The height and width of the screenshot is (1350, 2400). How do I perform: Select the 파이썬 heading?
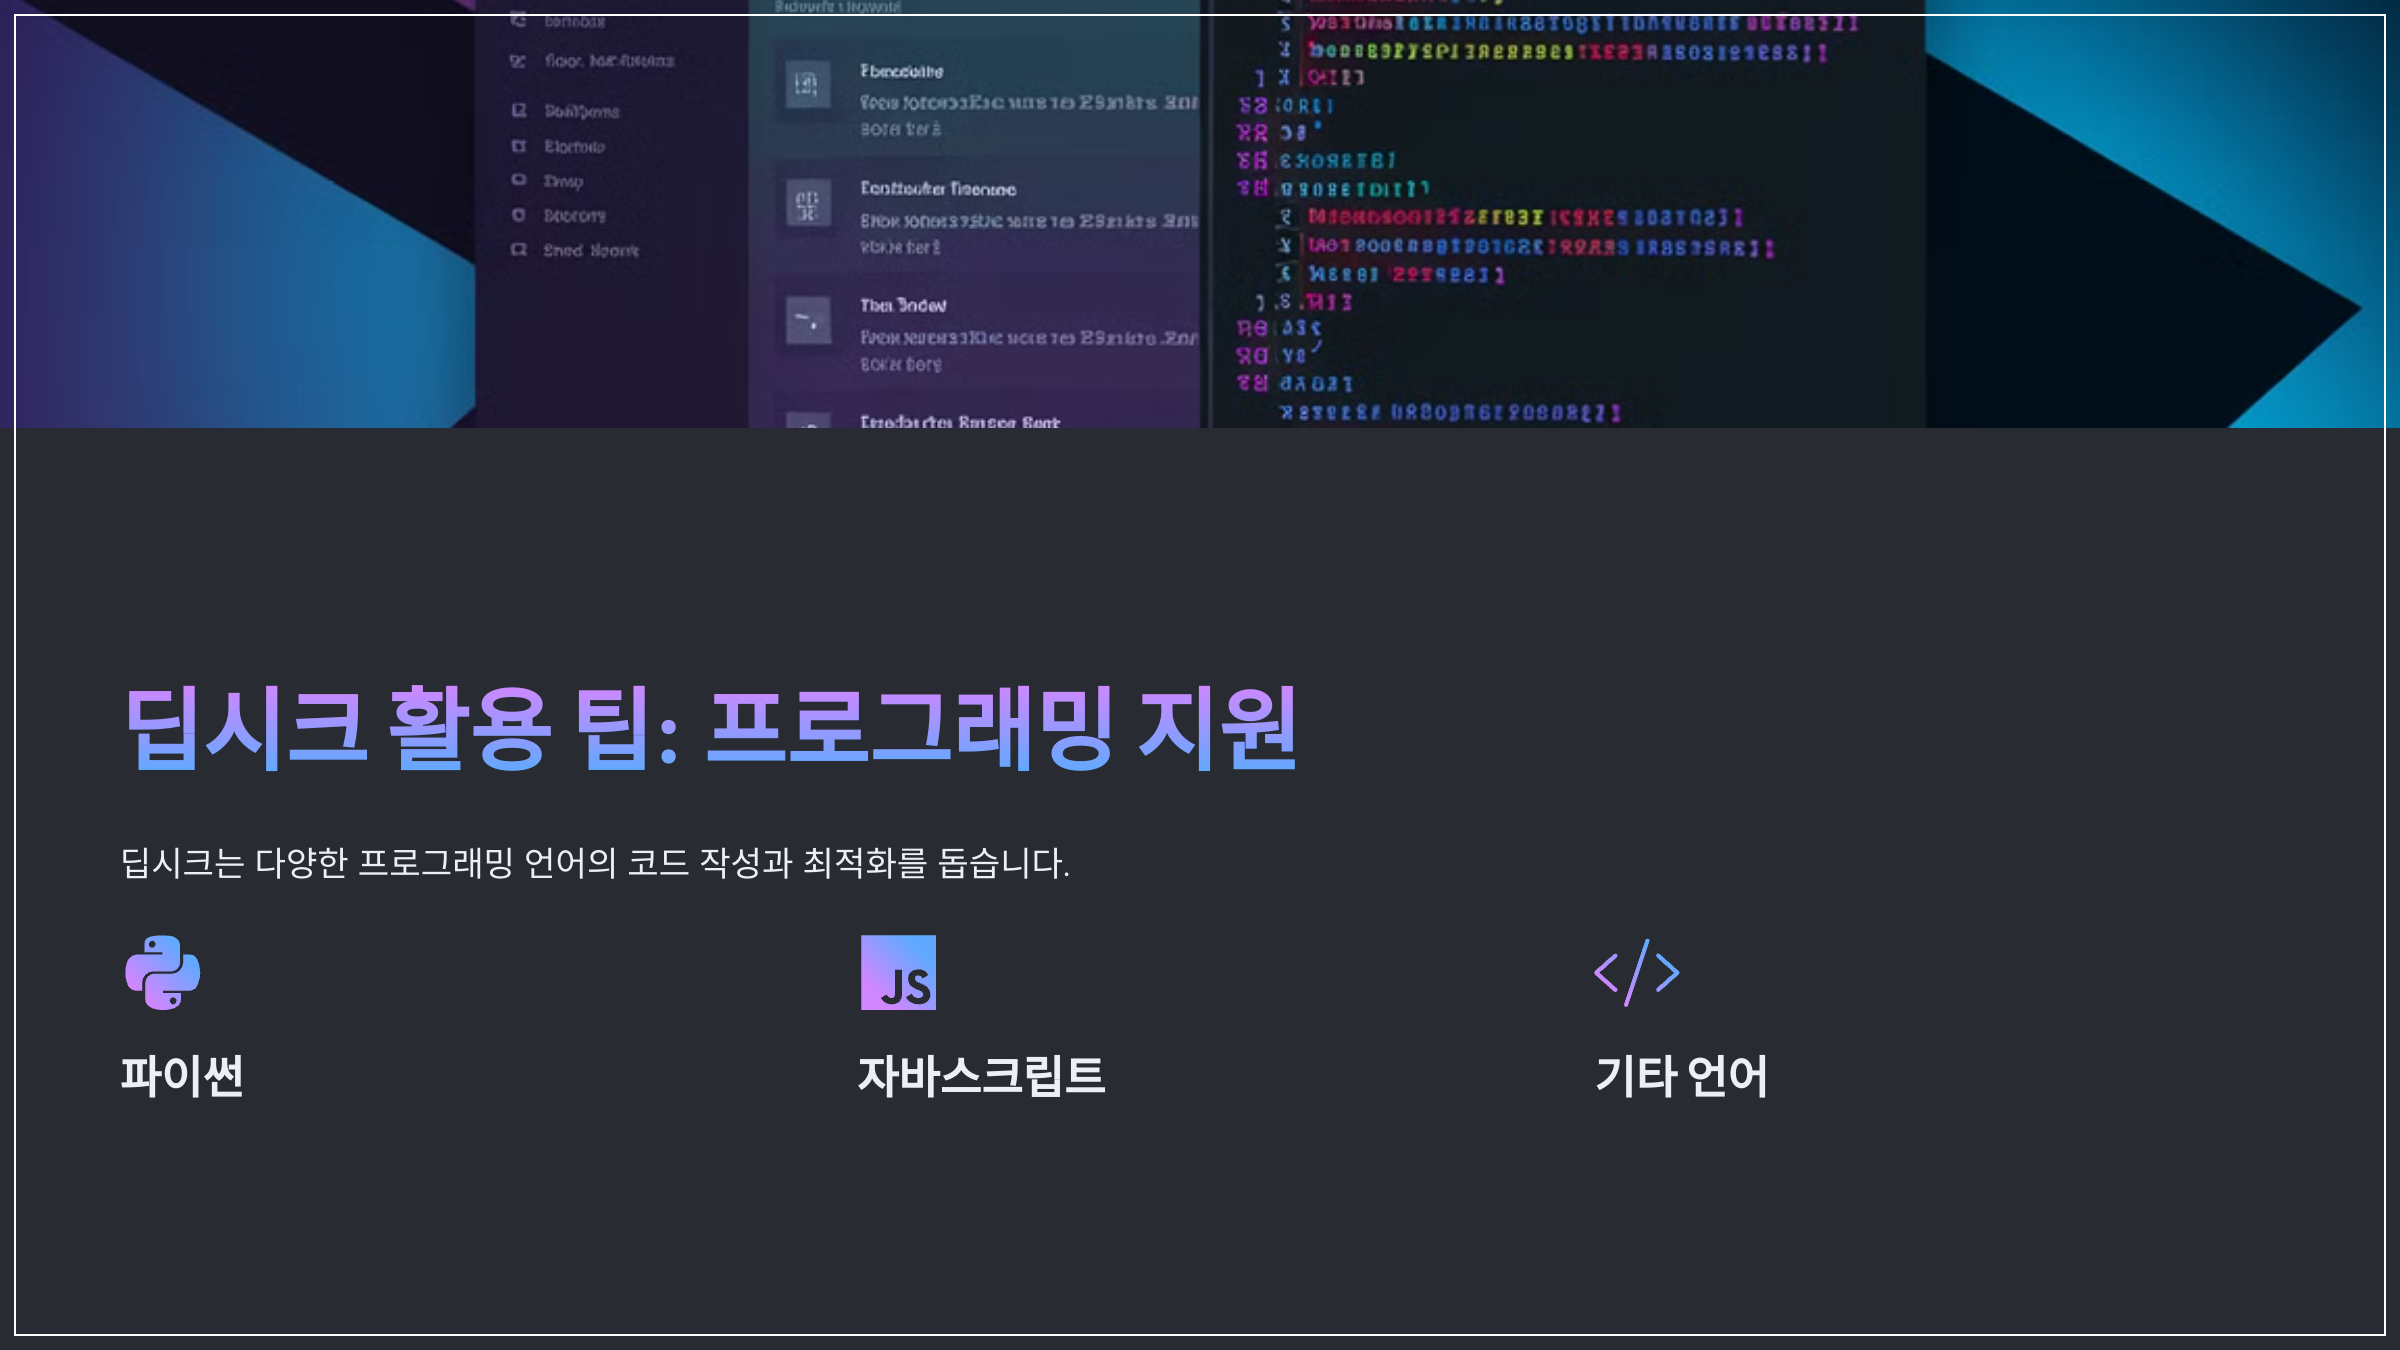pos(182,1076)
